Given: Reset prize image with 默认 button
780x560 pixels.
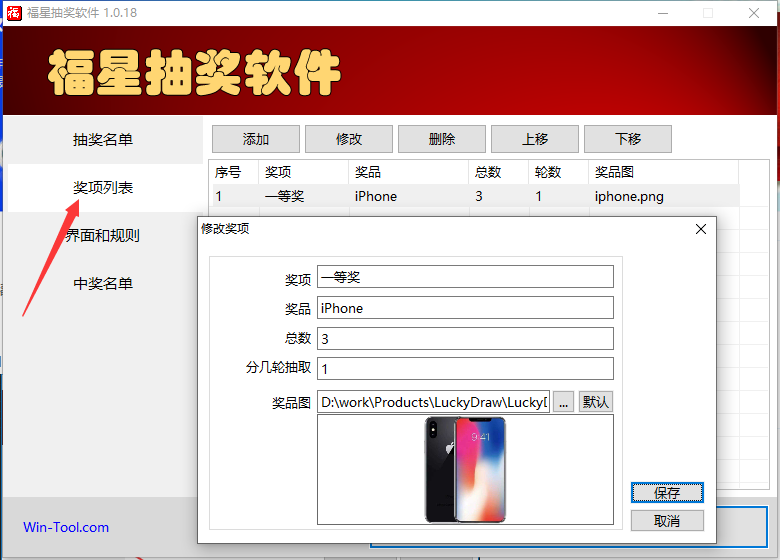Looking at the screenshot, I should coord(595,402).
